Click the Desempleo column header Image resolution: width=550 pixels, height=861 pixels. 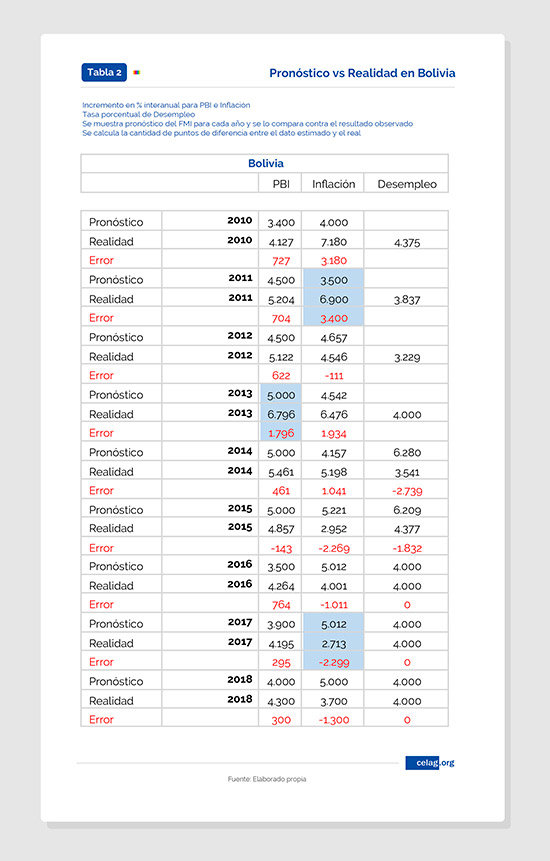pyautogui.click(x=407, y=184)
